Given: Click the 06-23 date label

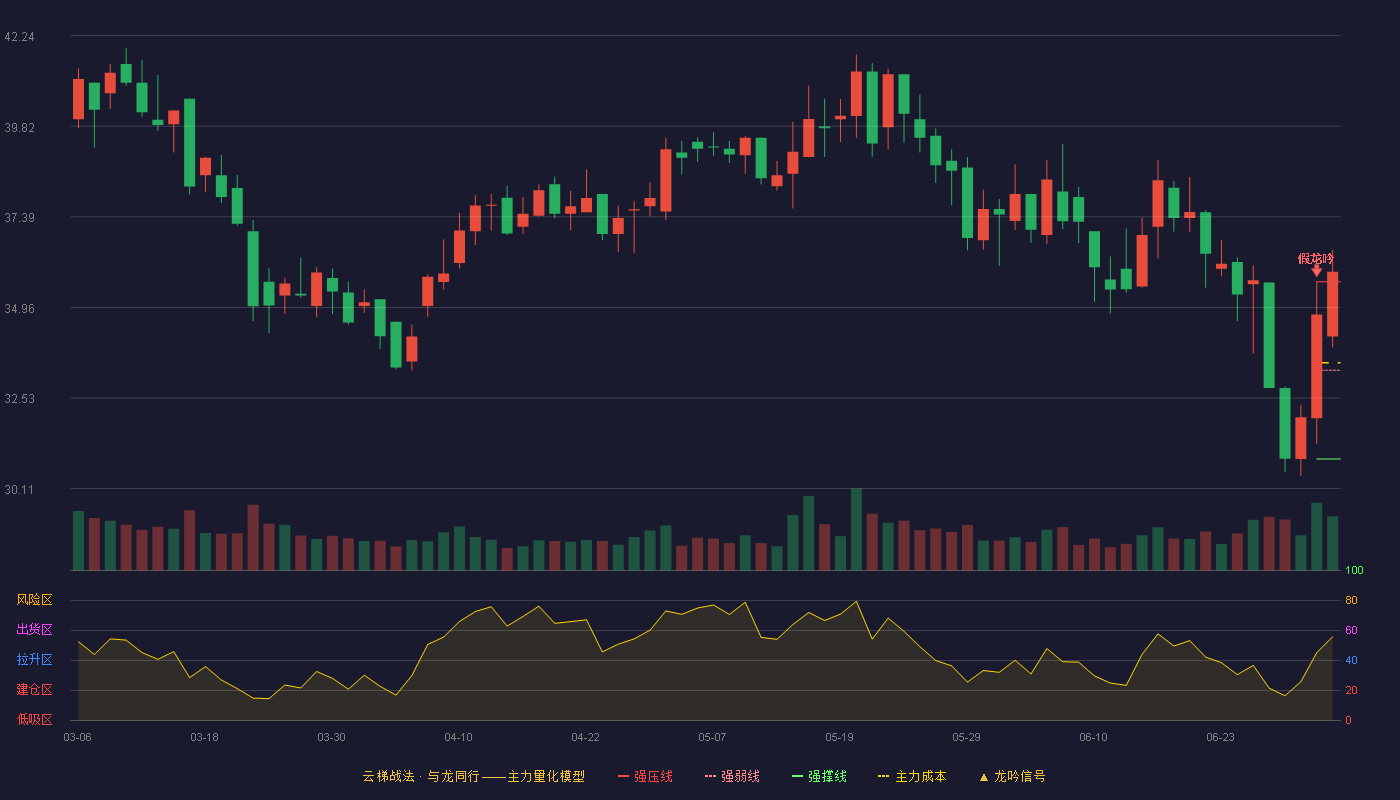Looking at the screenshot, I should 1220,737.
